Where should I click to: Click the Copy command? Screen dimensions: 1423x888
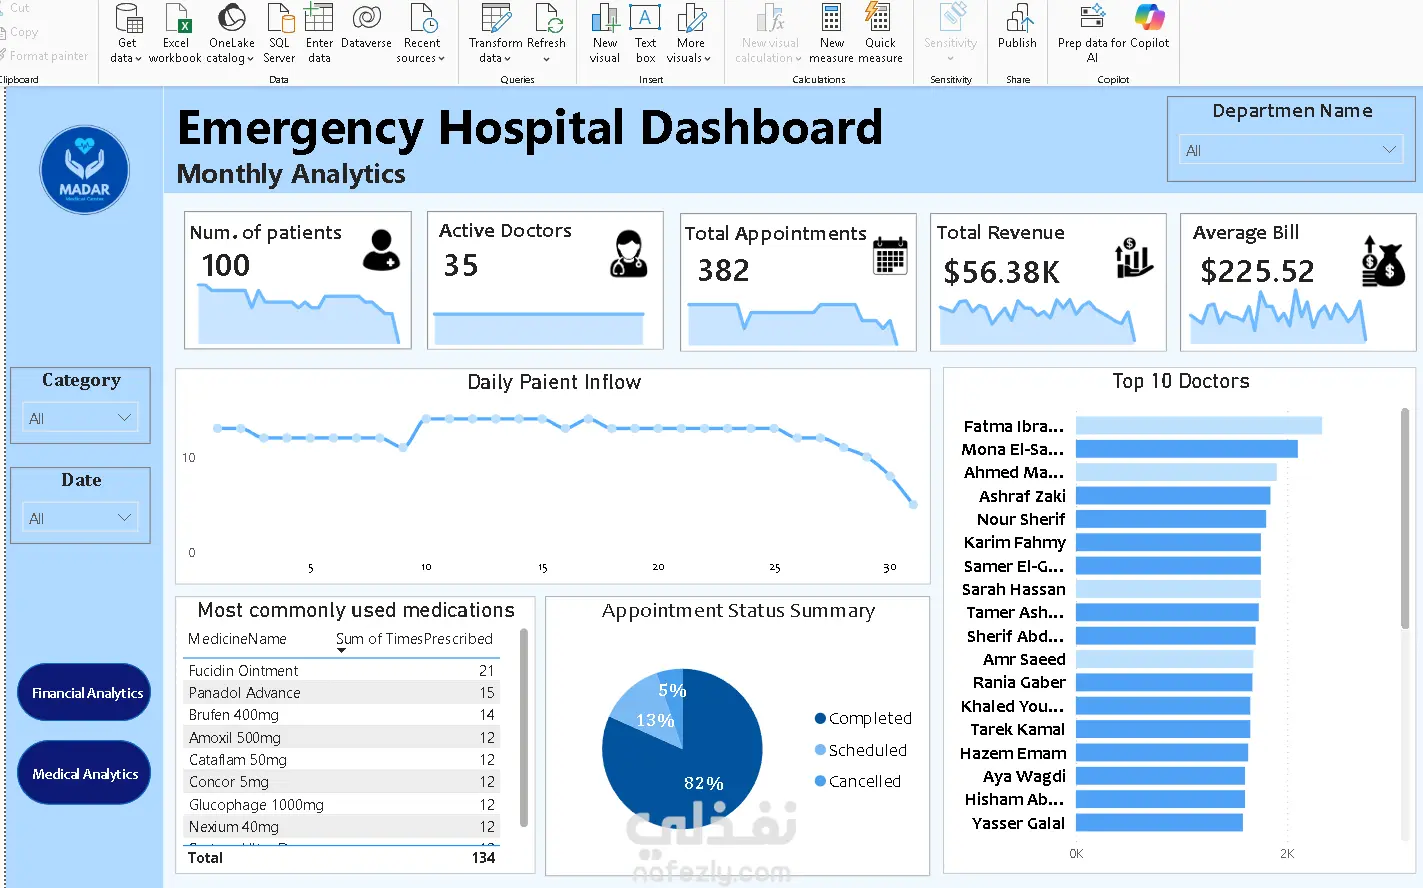[x=22, y=32]
